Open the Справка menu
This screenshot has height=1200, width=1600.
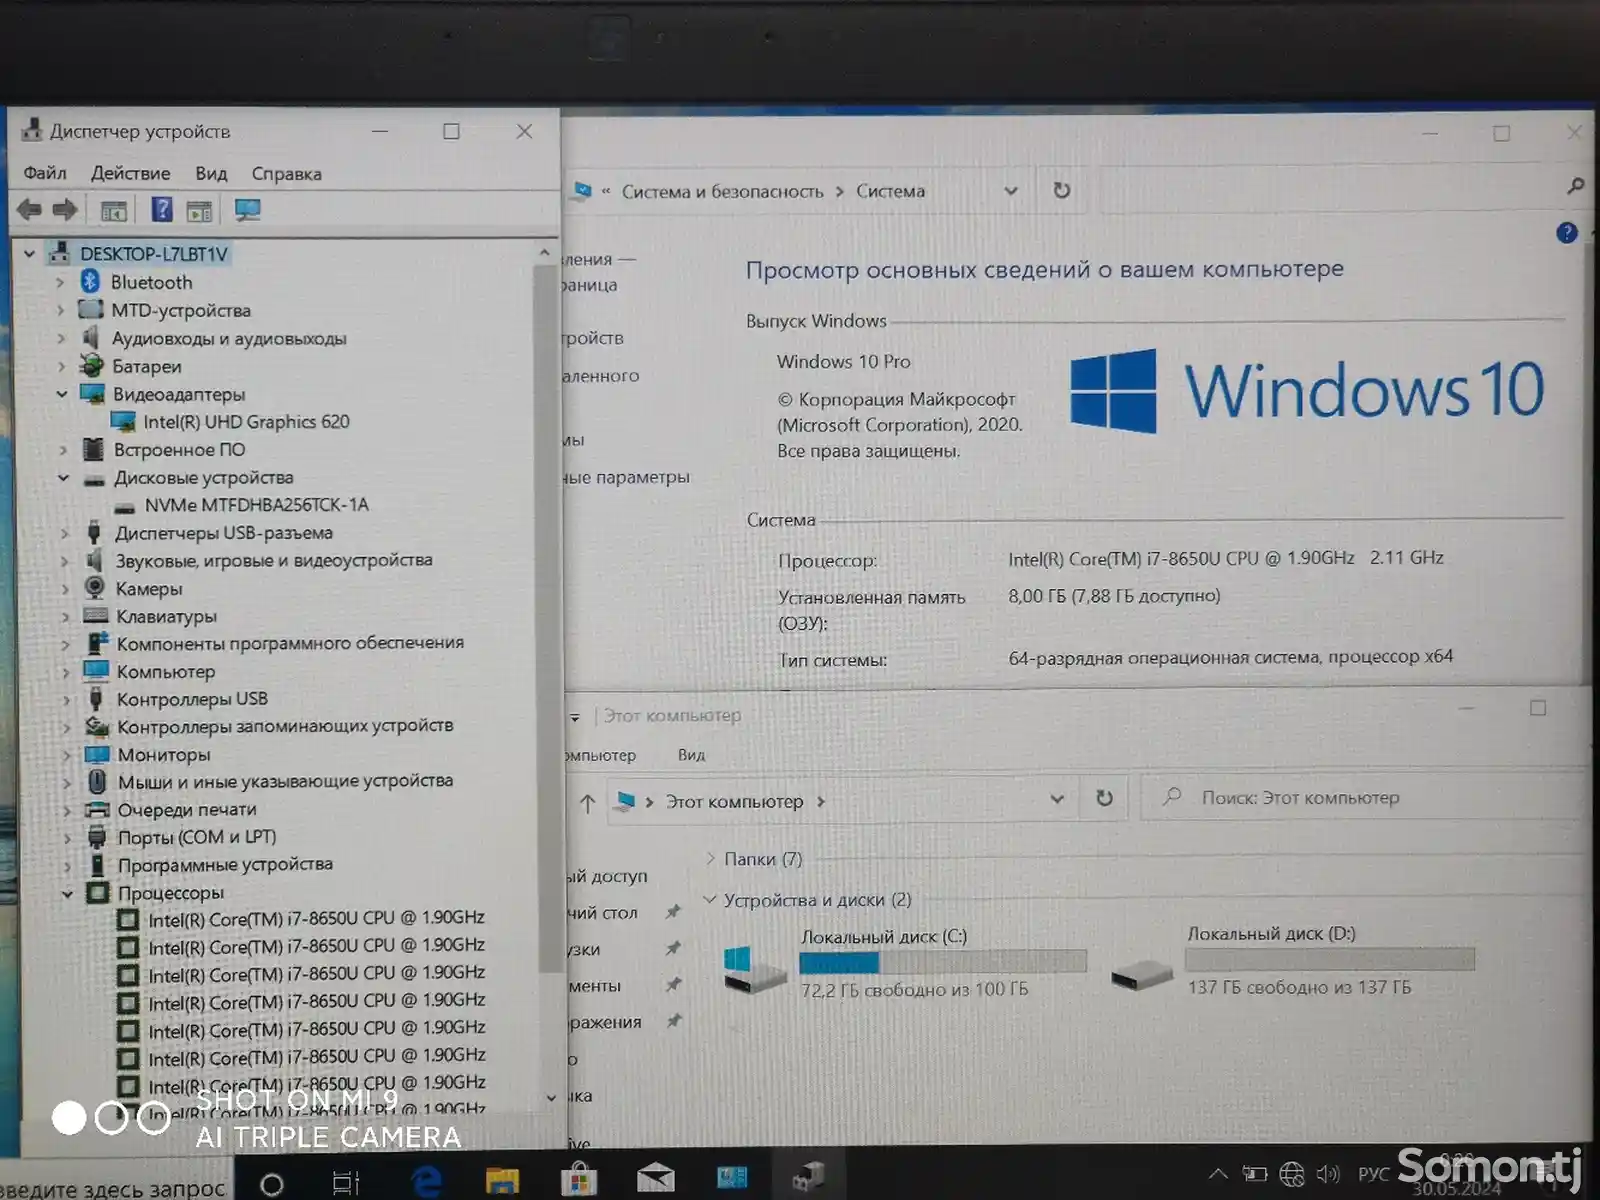tap(286, 173)
